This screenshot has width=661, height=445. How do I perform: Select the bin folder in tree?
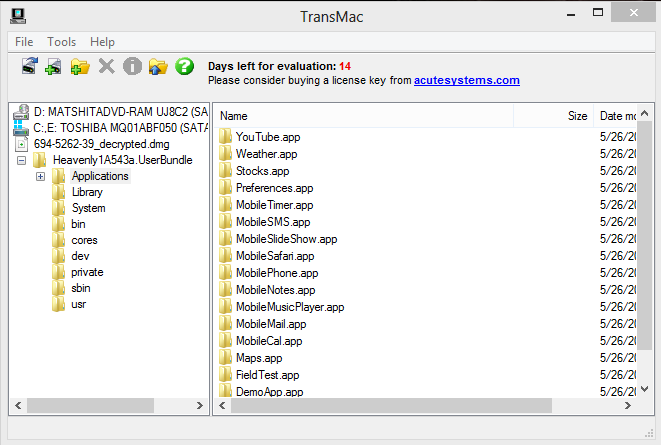[78, 224]
